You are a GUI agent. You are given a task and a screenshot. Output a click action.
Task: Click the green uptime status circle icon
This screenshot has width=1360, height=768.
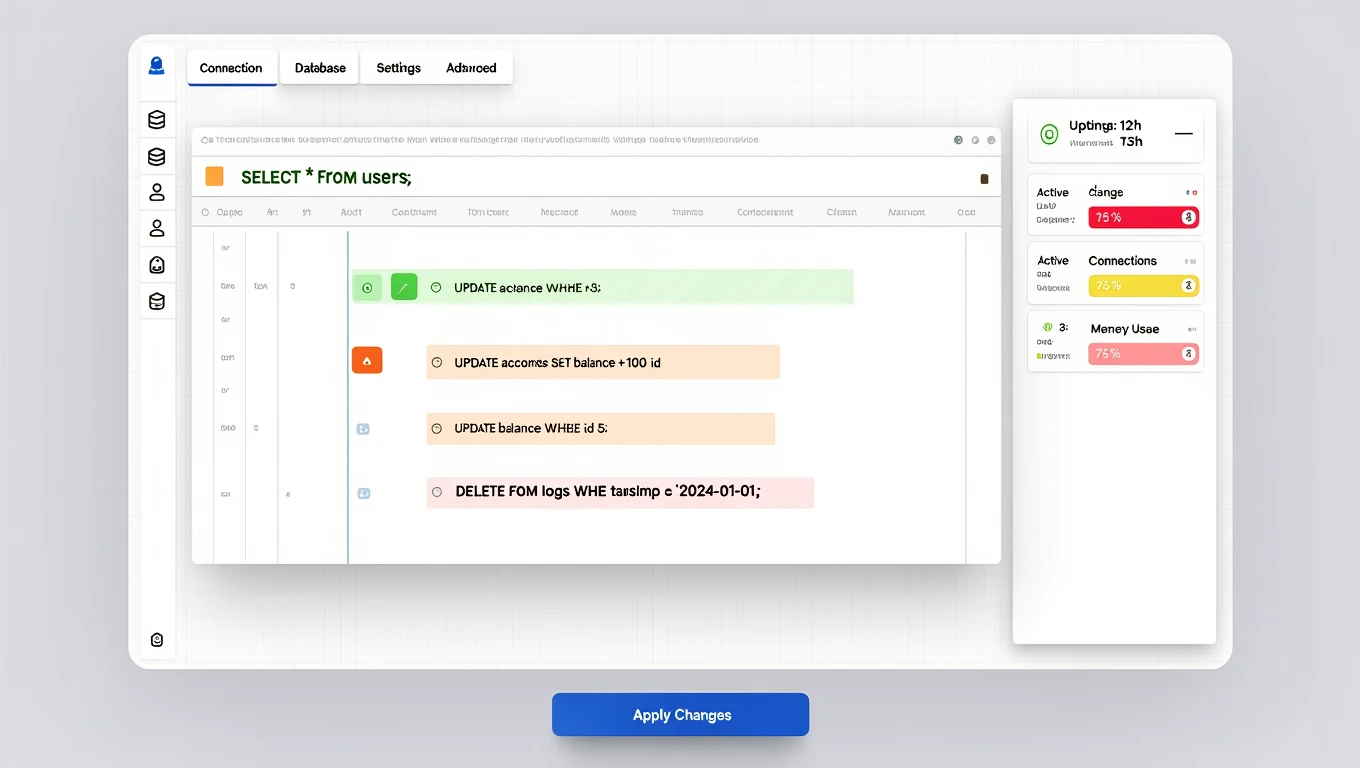1049,133
